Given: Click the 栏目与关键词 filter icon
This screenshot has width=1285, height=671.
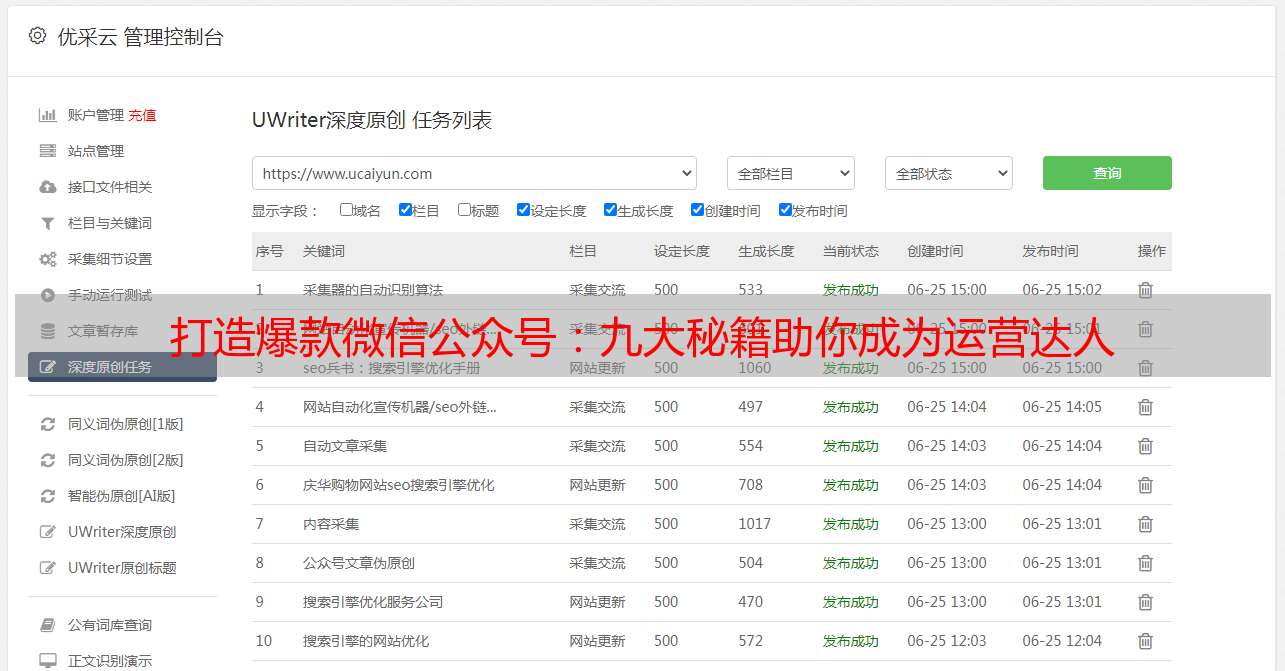Looking at the screenshot, I should pyautogui.click(x=47, y=223).
